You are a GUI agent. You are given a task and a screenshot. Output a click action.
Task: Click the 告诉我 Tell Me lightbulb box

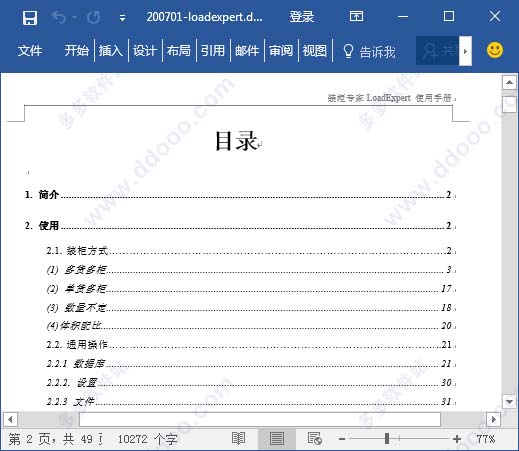369,52
